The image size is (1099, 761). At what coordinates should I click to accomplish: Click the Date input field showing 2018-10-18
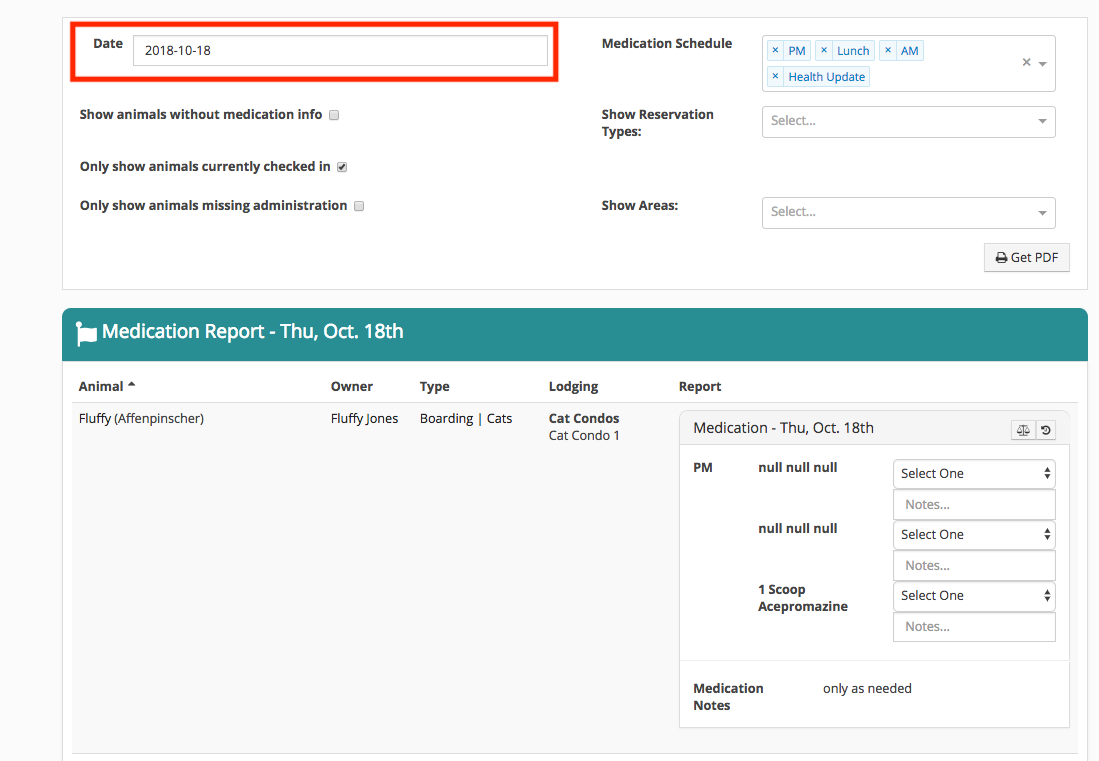[x=343, y=49]
